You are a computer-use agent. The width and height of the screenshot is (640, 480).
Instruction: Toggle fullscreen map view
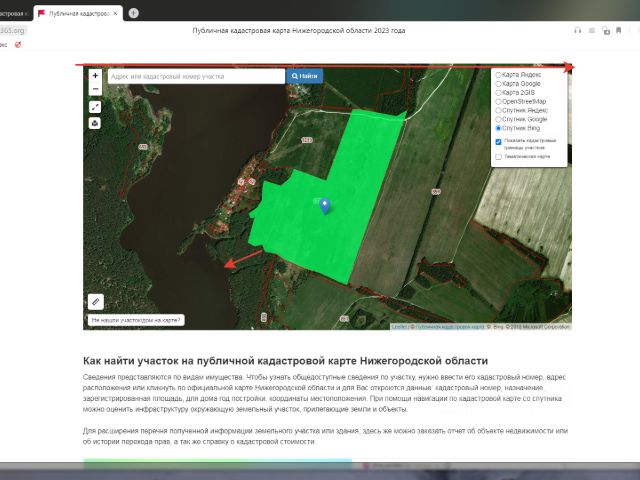pos(95,106)
